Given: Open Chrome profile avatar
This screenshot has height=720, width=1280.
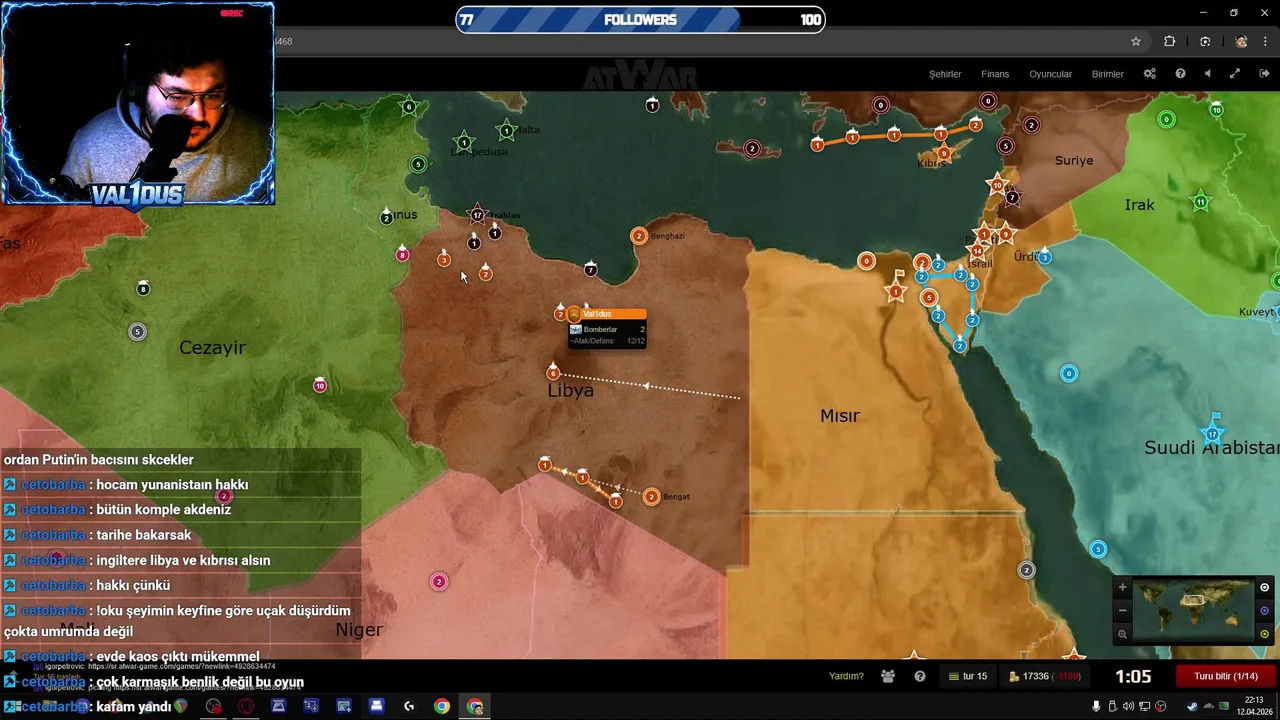Looking at the screenshot, I should [x=1241, y=41].
